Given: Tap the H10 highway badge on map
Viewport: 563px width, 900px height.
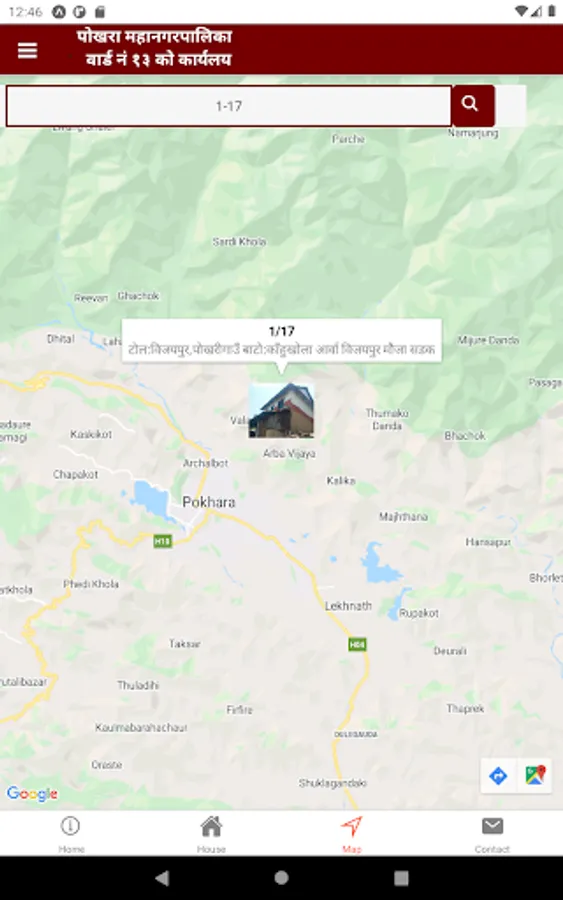Looking at the screenshot, I should 162,541.
